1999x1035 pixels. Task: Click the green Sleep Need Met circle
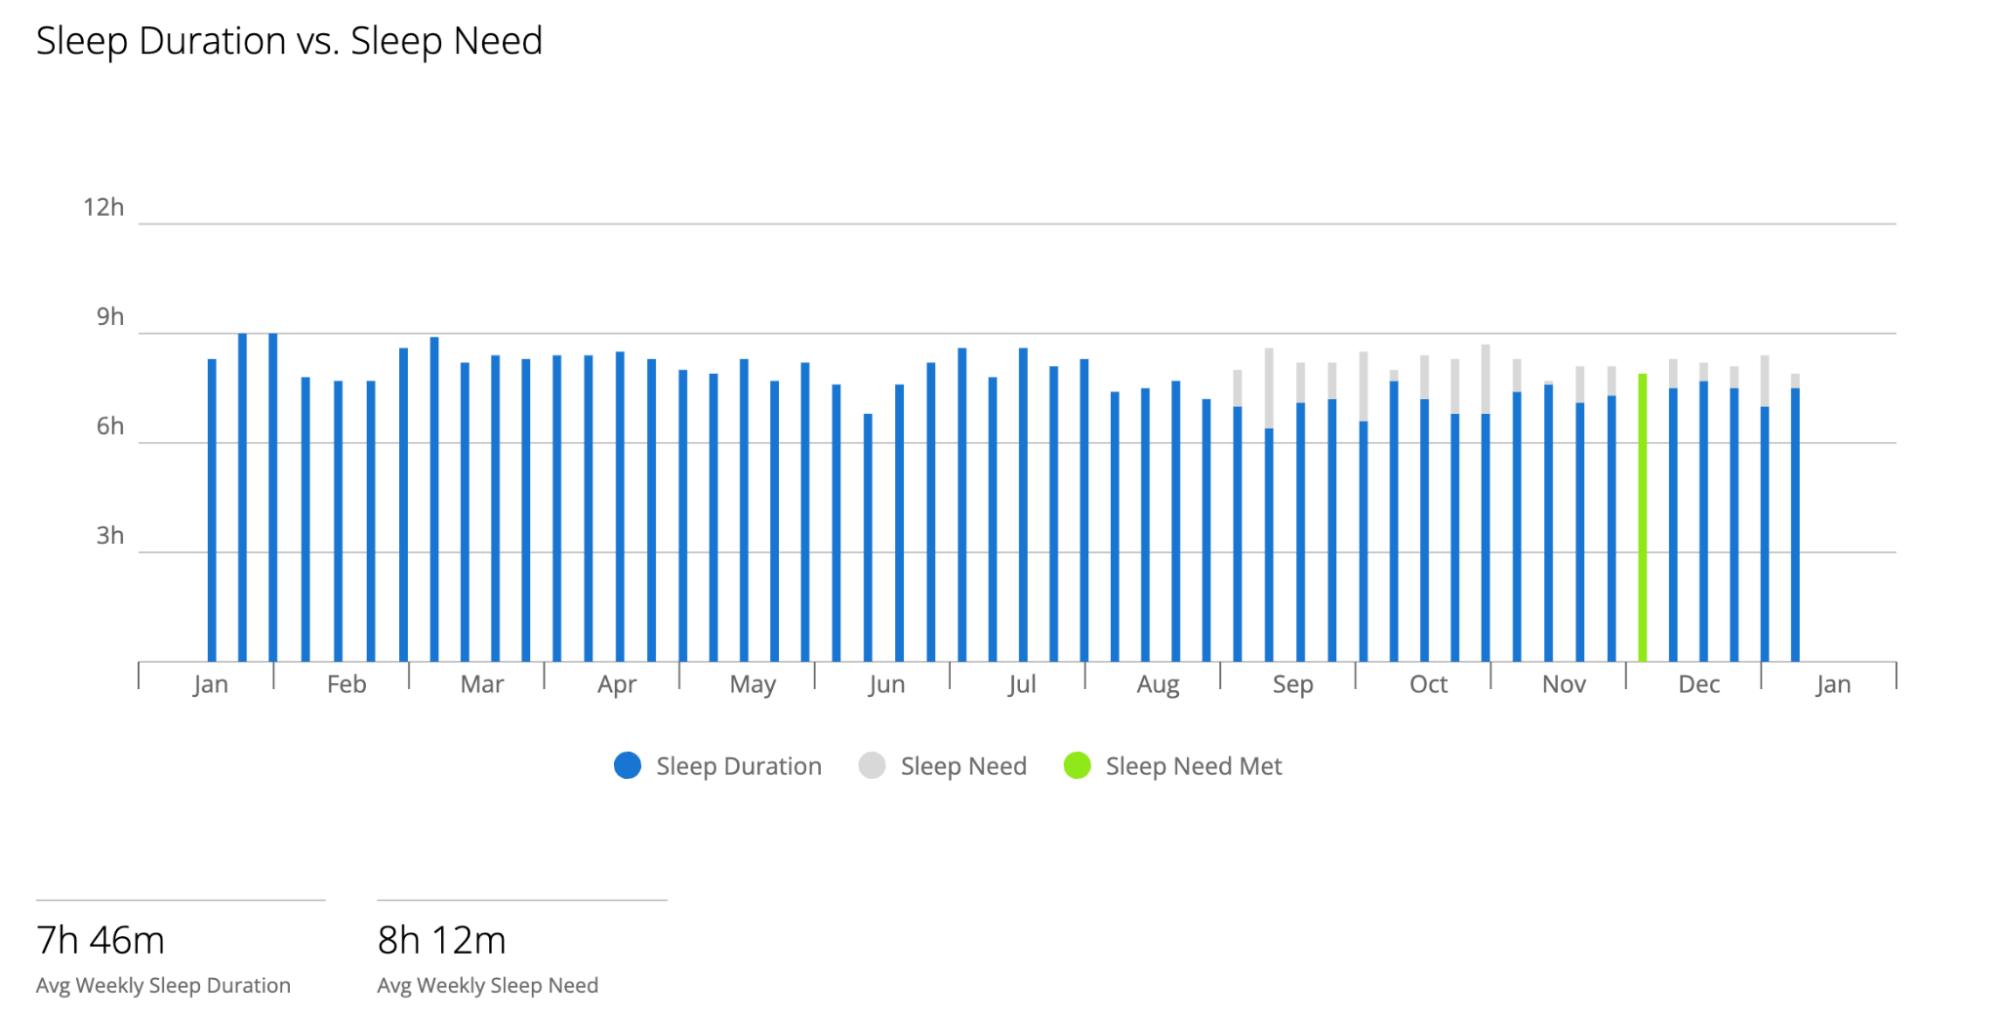1077,766
